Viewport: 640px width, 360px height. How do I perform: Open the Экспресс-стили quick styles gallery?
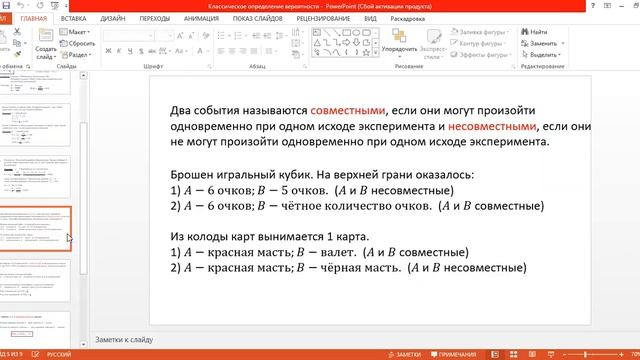pos(433,44)
